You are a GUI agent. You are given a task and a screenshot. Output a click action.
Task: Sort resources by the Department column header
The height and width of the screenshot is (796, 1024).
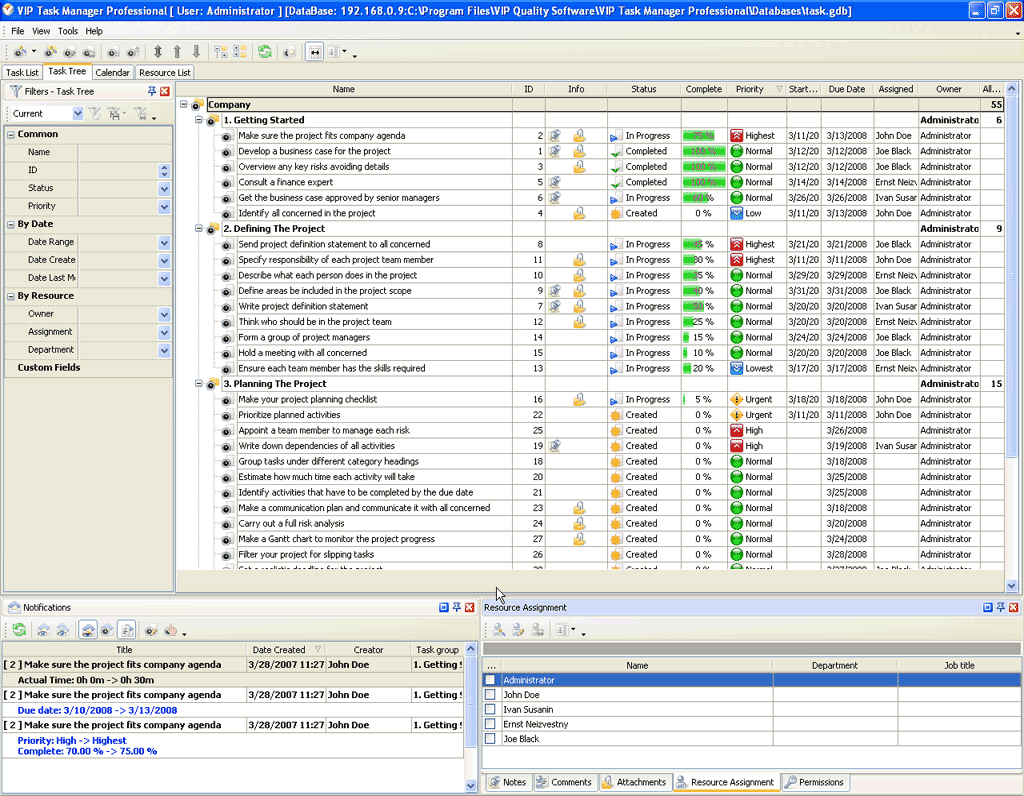(x=835, y=665)
